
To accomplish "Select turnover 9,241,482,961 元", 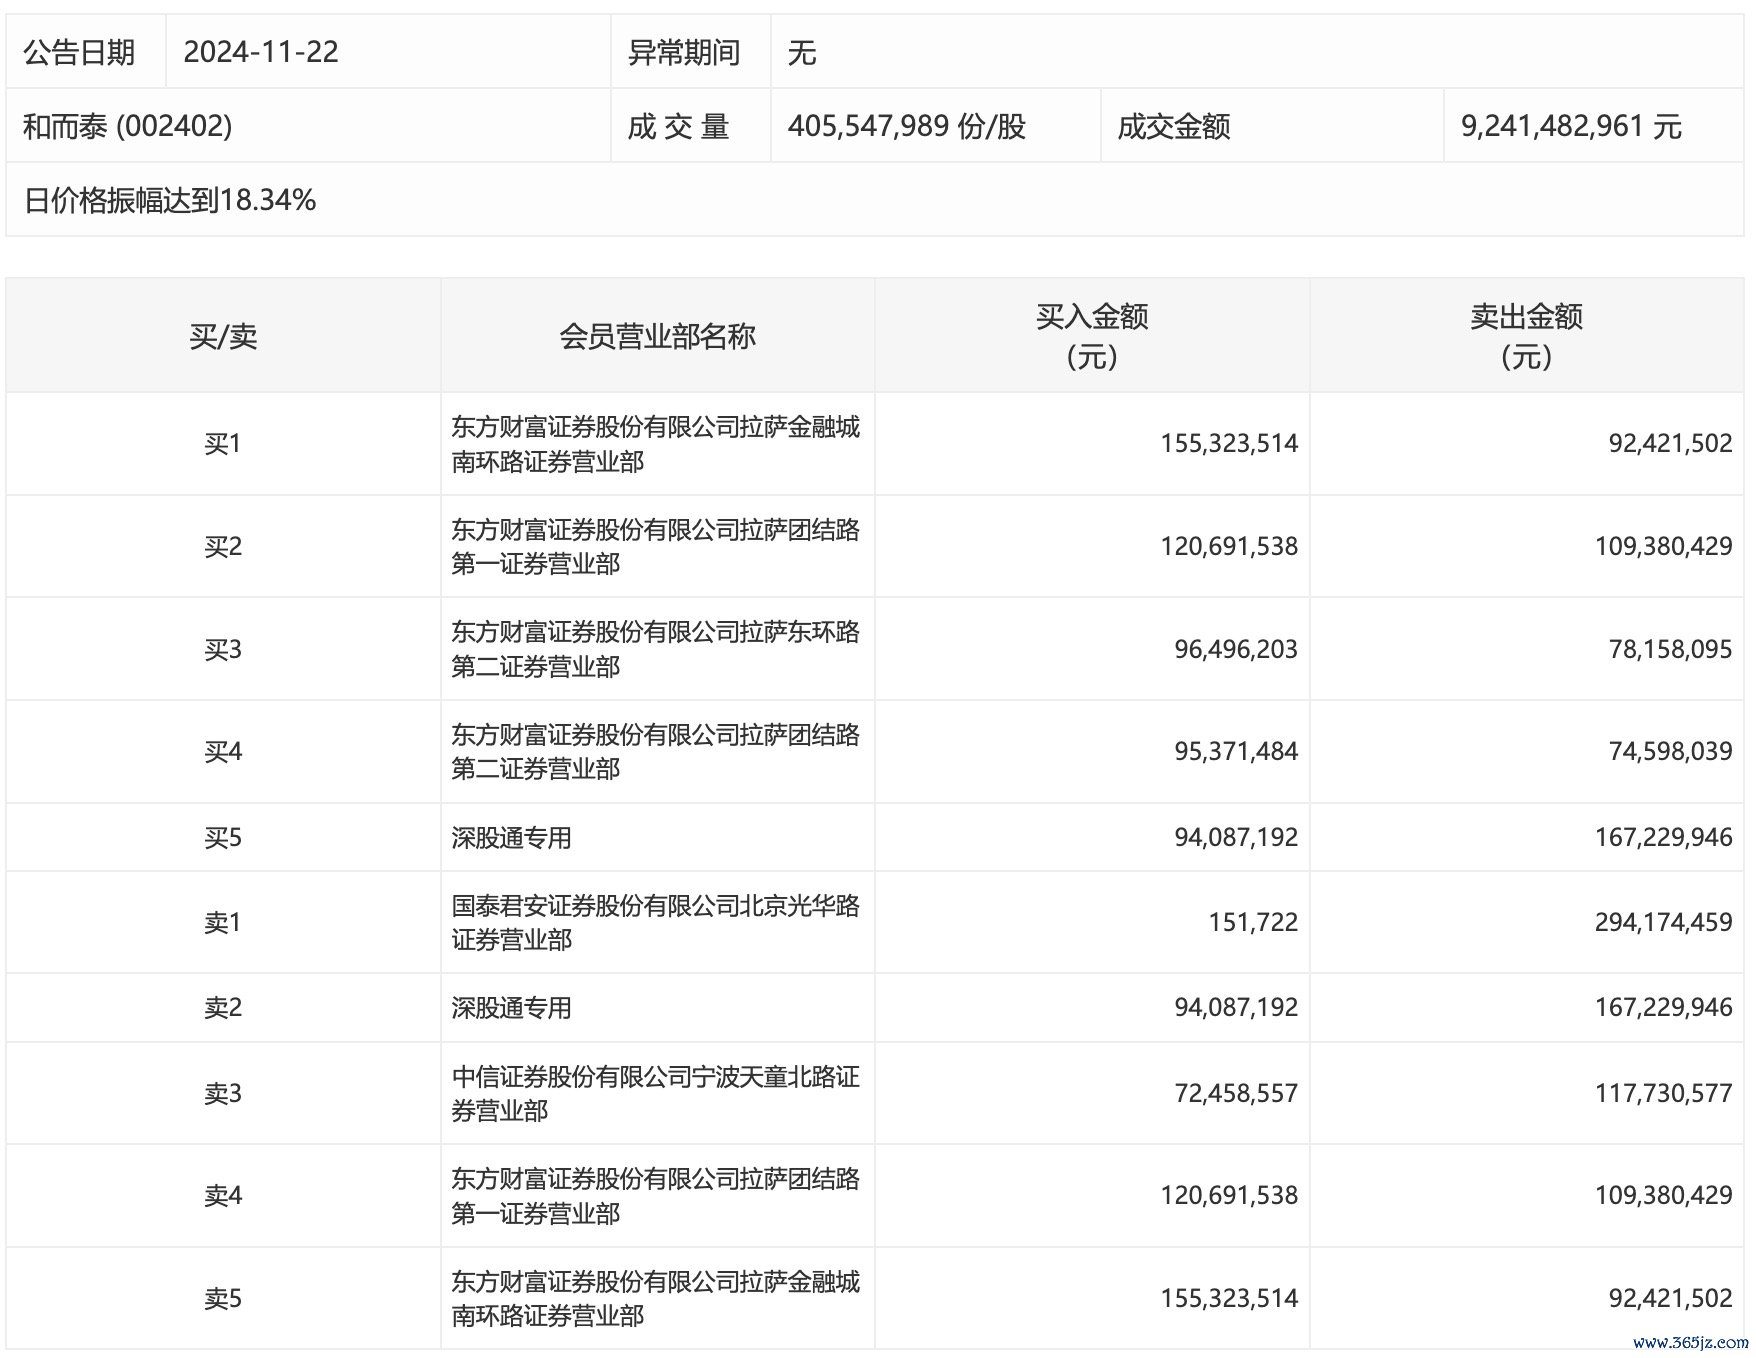I will coord(1572,126).
